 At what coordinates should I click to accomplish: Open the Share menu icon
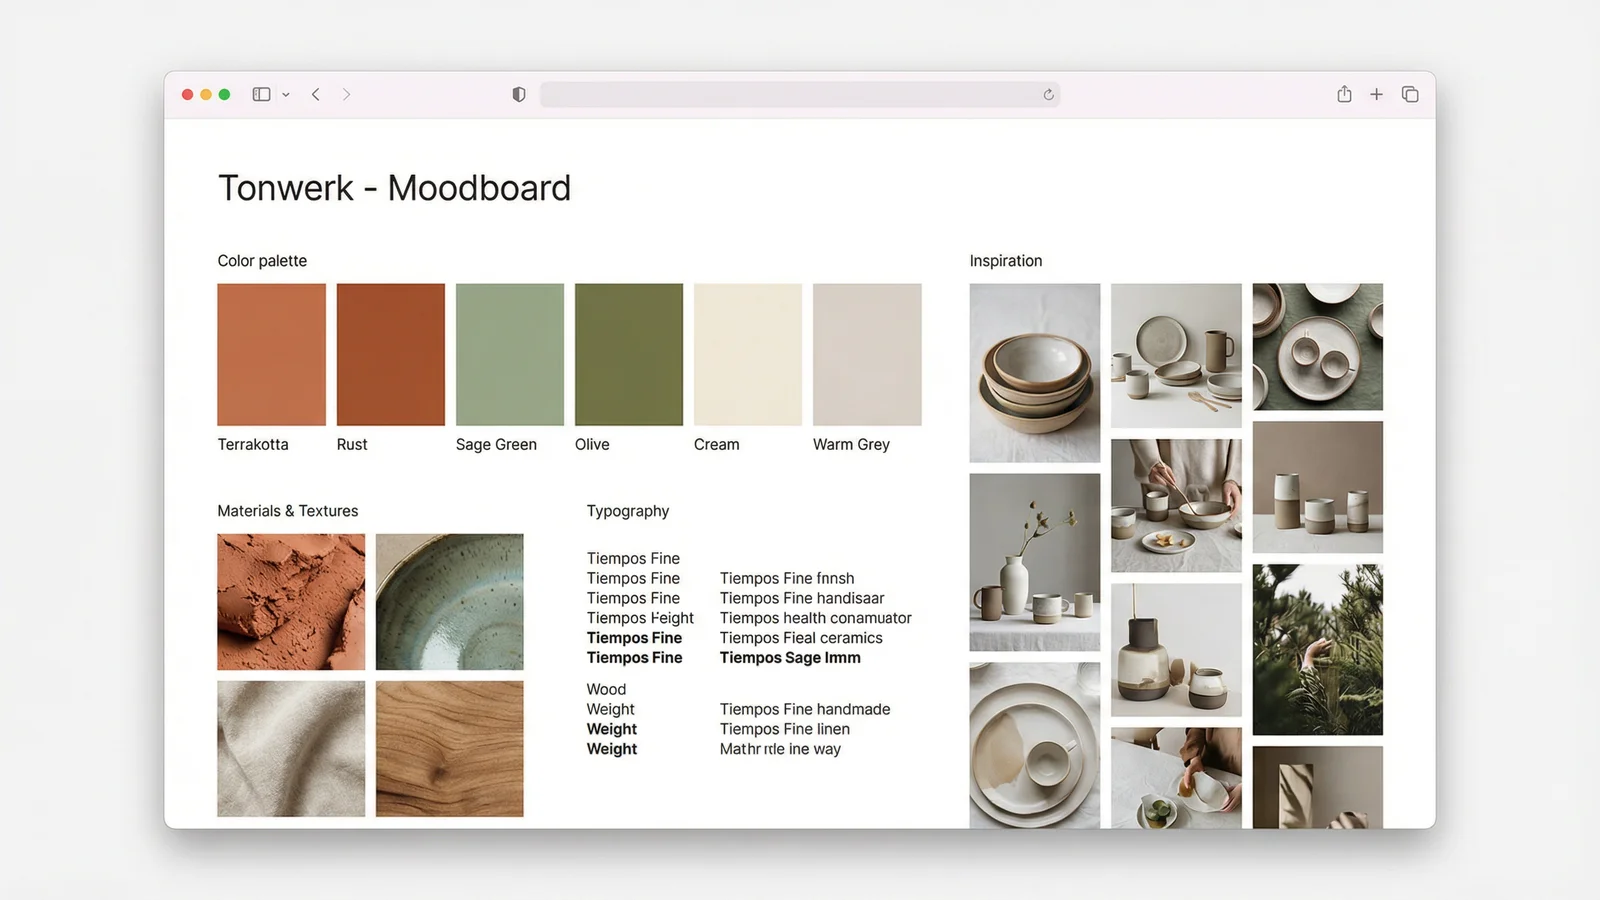1344,94
